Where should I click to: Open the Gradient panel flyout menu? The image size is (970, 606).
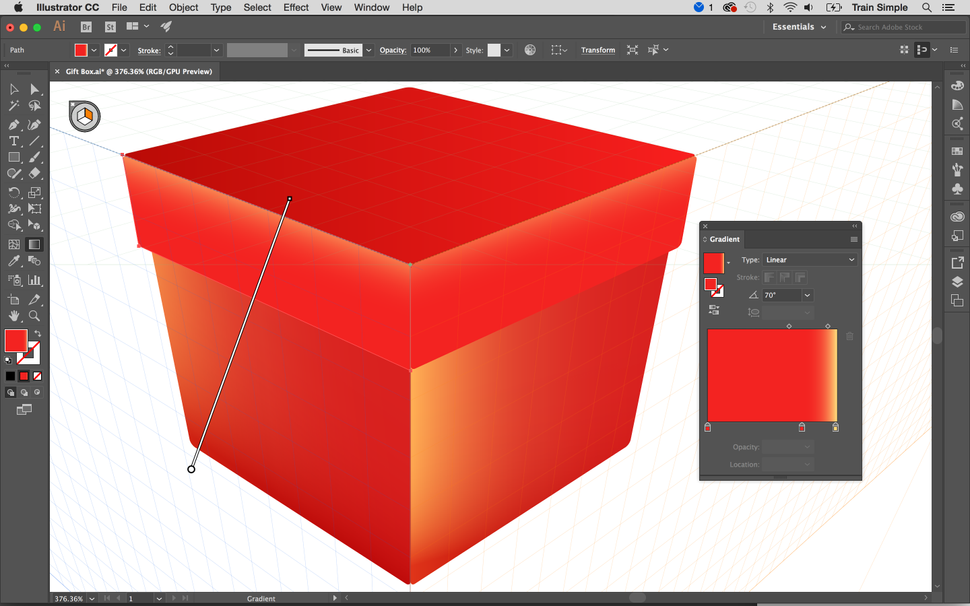pos(854,239)
